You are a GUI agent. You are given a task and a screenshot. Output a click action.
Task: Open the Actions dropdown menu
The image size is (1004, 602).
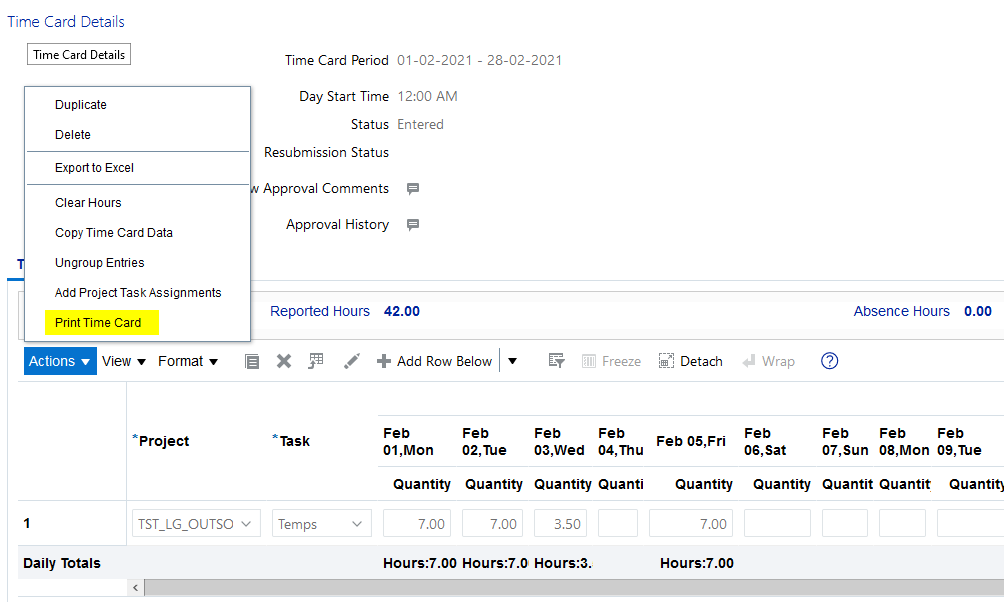(x=59, y=361)
